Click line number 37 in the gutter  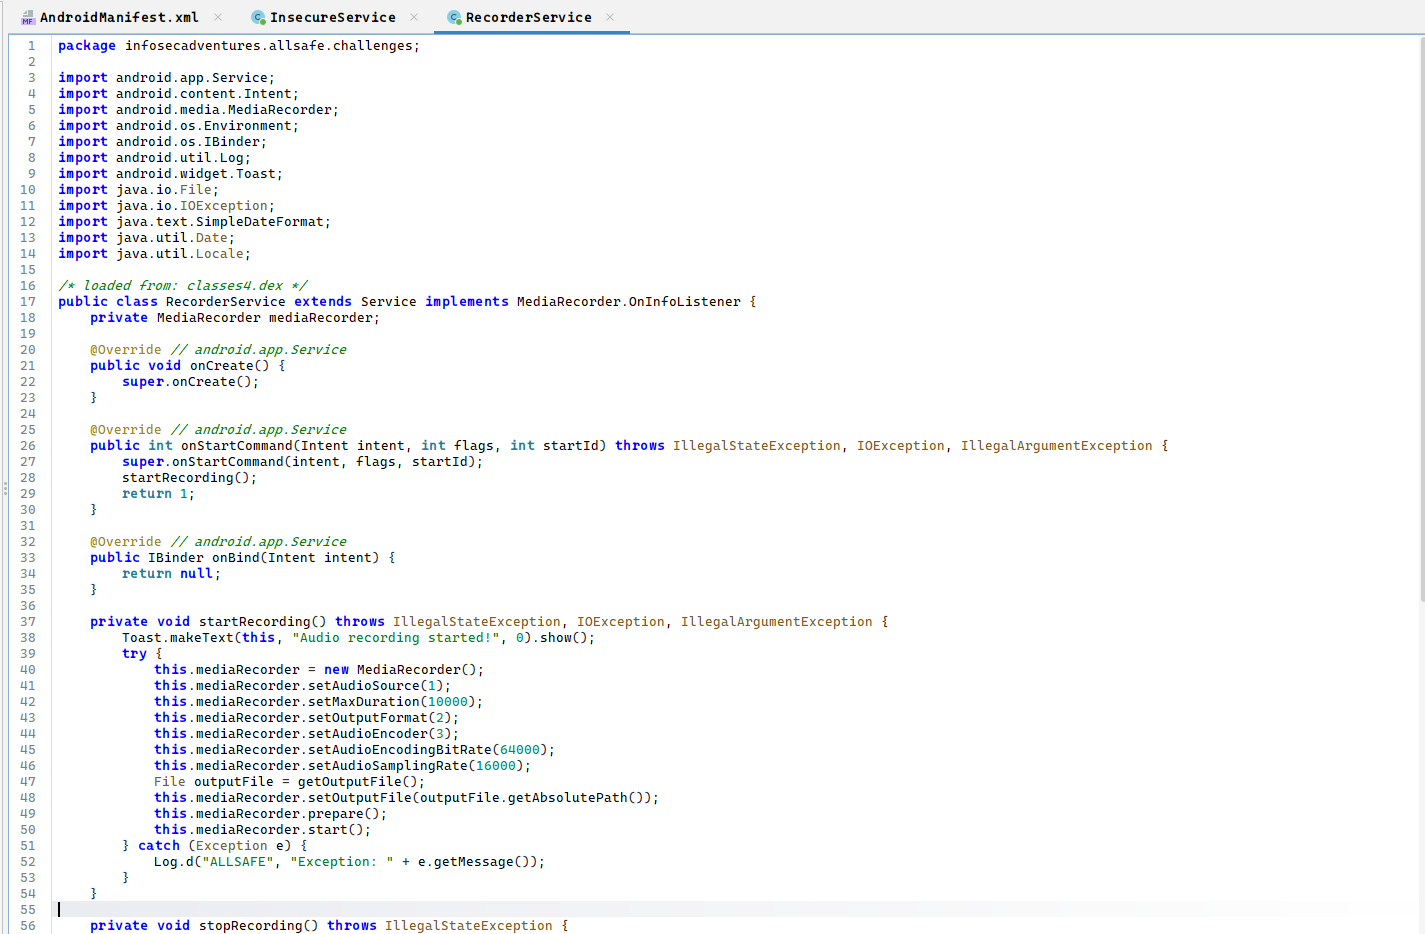[28, 622]
